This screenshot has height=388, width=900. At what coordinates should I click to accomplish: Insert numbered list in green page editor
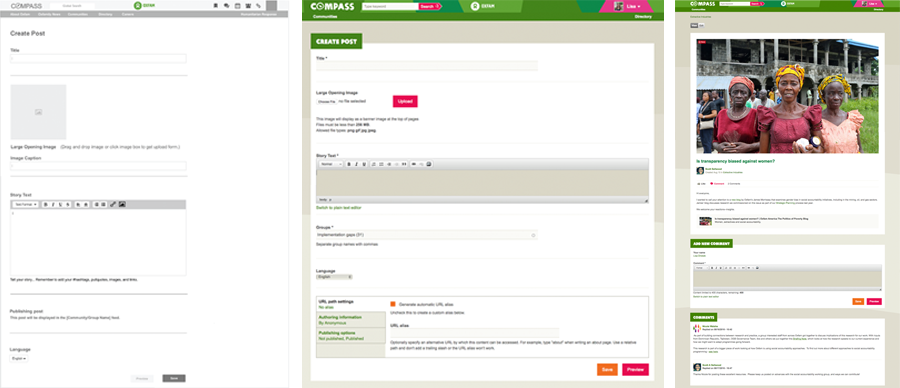click(374, 164)
